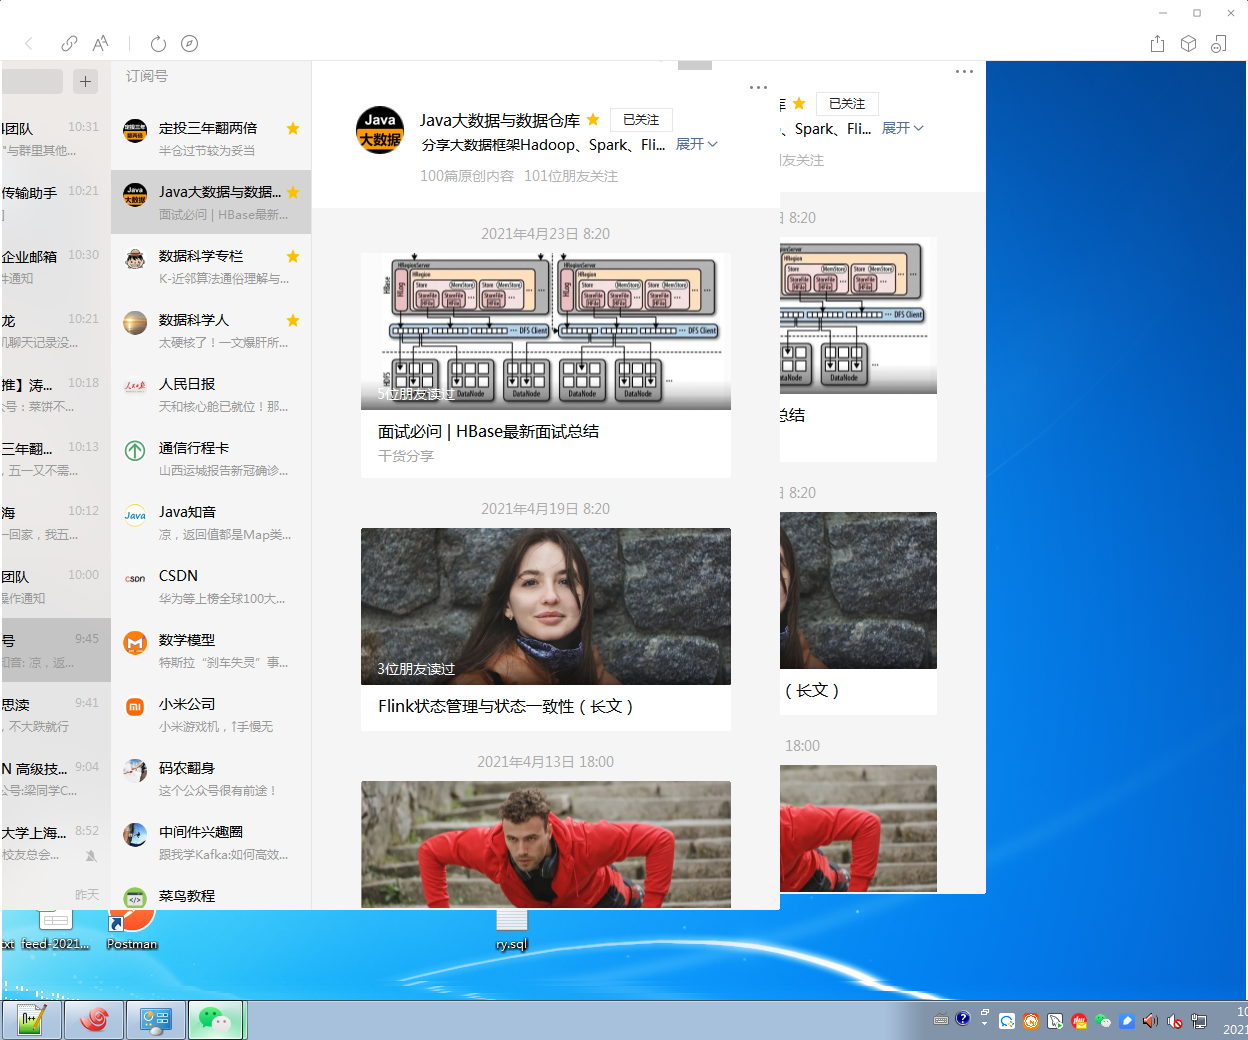Click the back arrow in the viewer toolbar

tap(29, 43)
